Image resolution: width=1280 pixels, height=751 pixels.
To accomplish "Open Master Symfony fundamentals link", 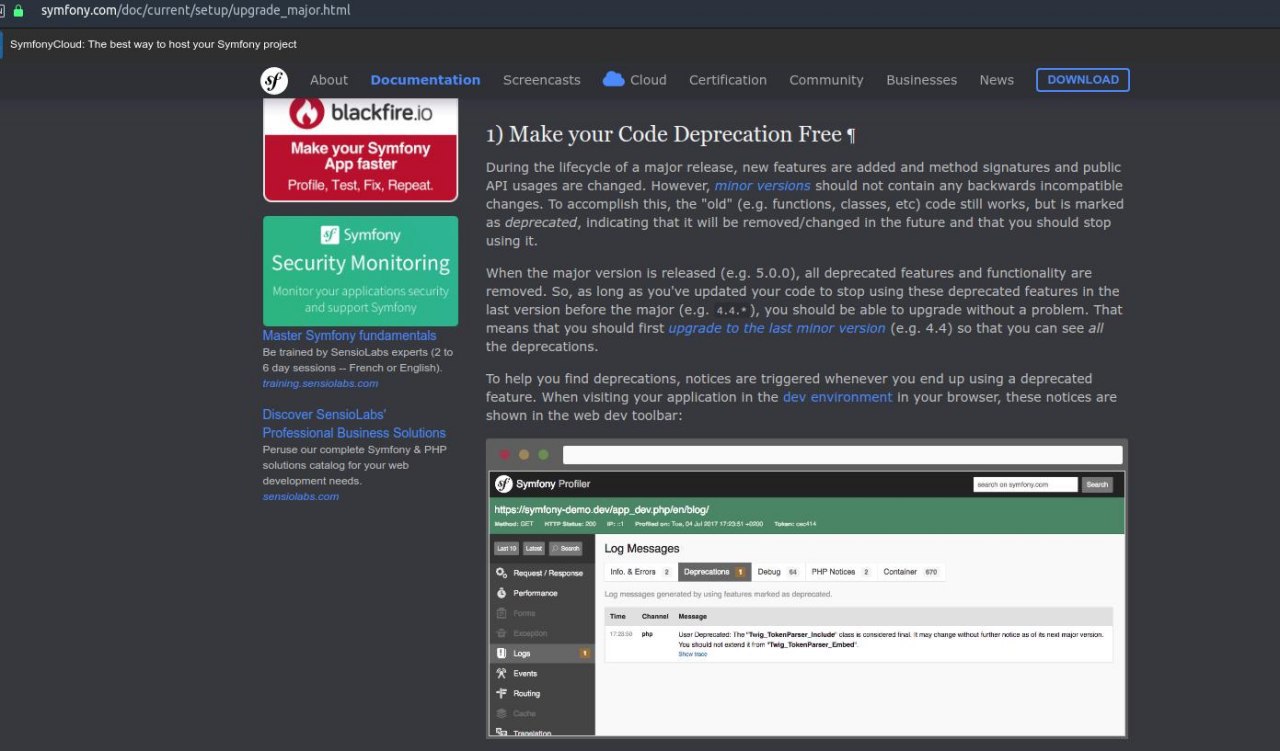I will [x=349, y=336].
